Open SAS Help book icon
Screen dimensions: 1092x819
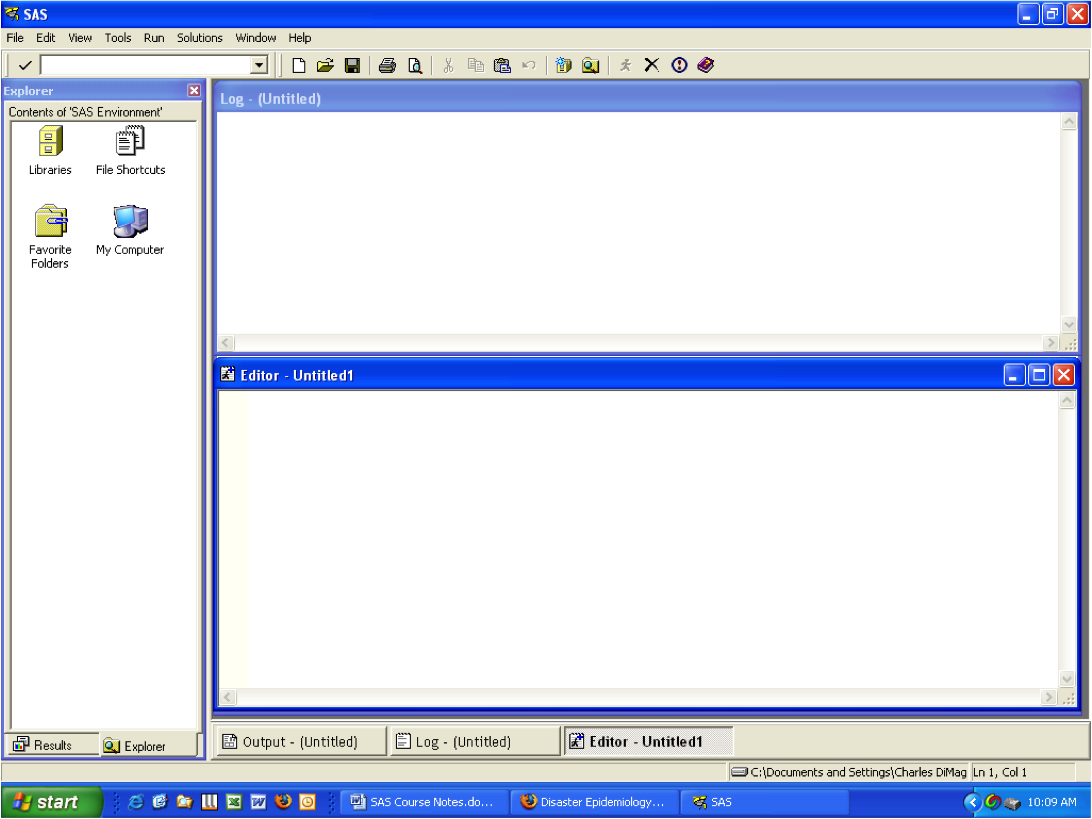pyautogui.click(x=705, y=65)
